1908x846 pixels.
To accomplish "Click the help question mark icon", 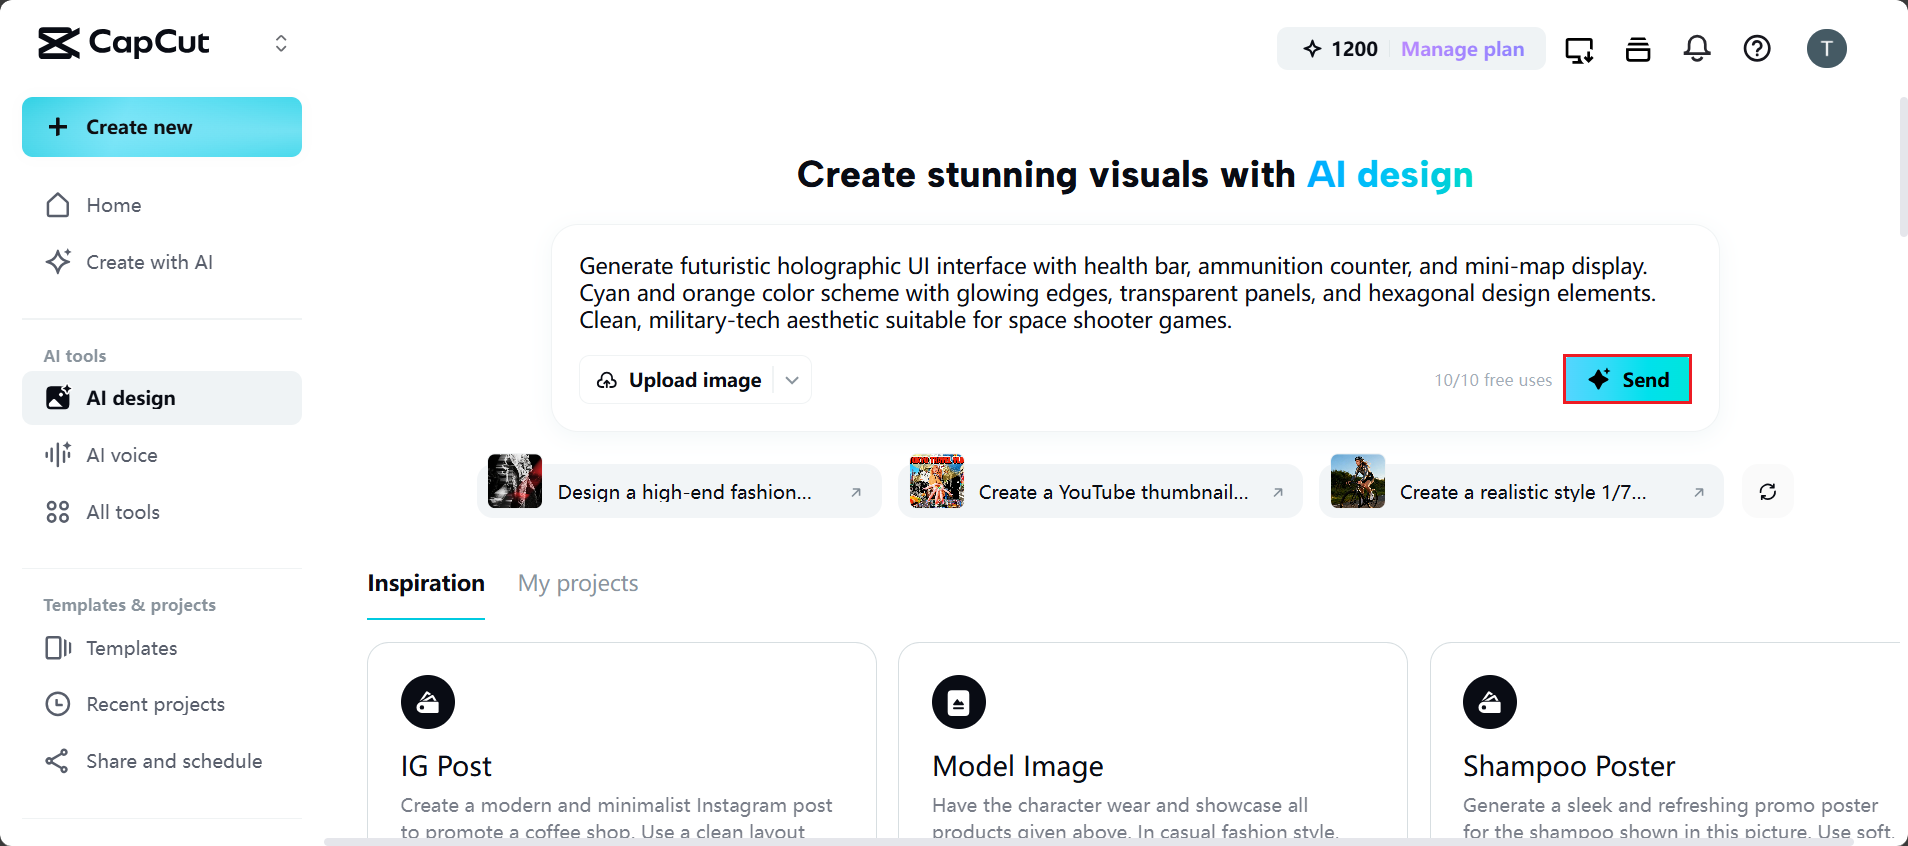I will (1757, 49).
